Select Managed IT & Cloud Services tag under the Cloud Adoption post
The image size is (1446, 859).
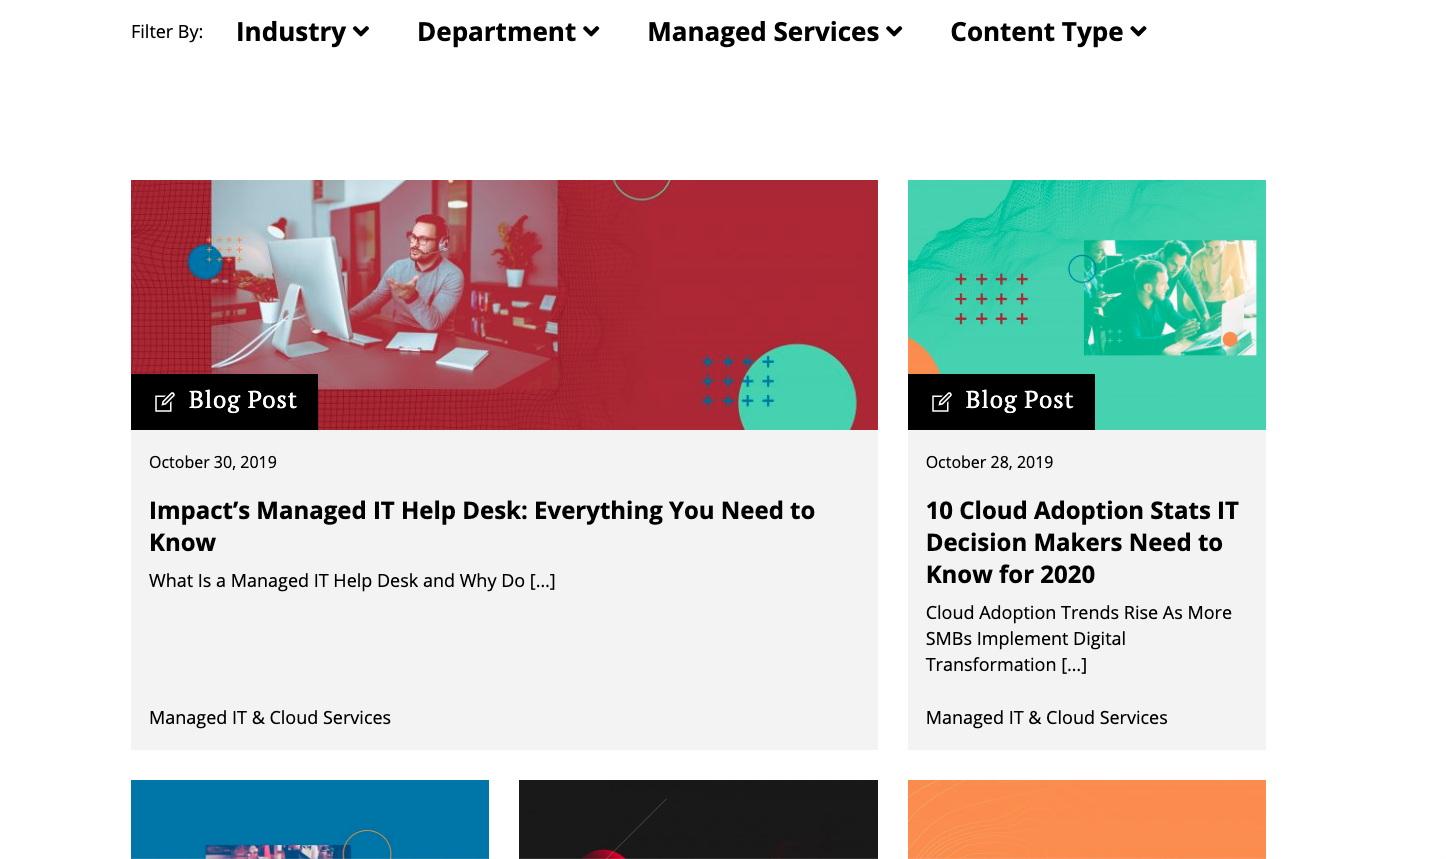pos(1046,718)
